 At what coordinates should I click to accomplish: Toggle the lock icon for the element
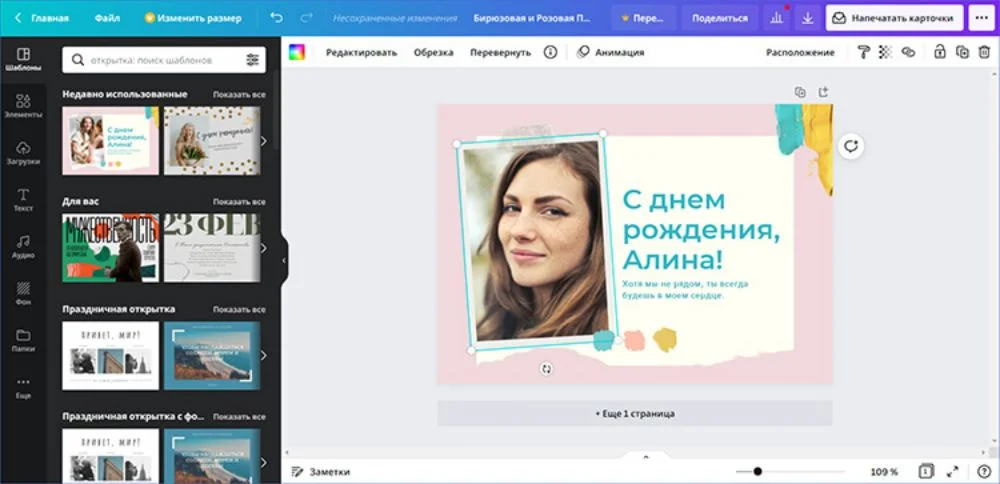[939, 52]
